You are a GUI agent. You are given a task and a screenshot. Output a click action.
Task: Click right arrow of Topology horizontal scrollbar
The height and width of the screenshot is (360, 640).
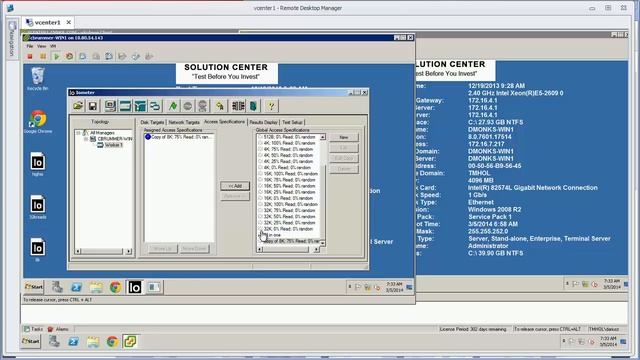coord(129,251)
